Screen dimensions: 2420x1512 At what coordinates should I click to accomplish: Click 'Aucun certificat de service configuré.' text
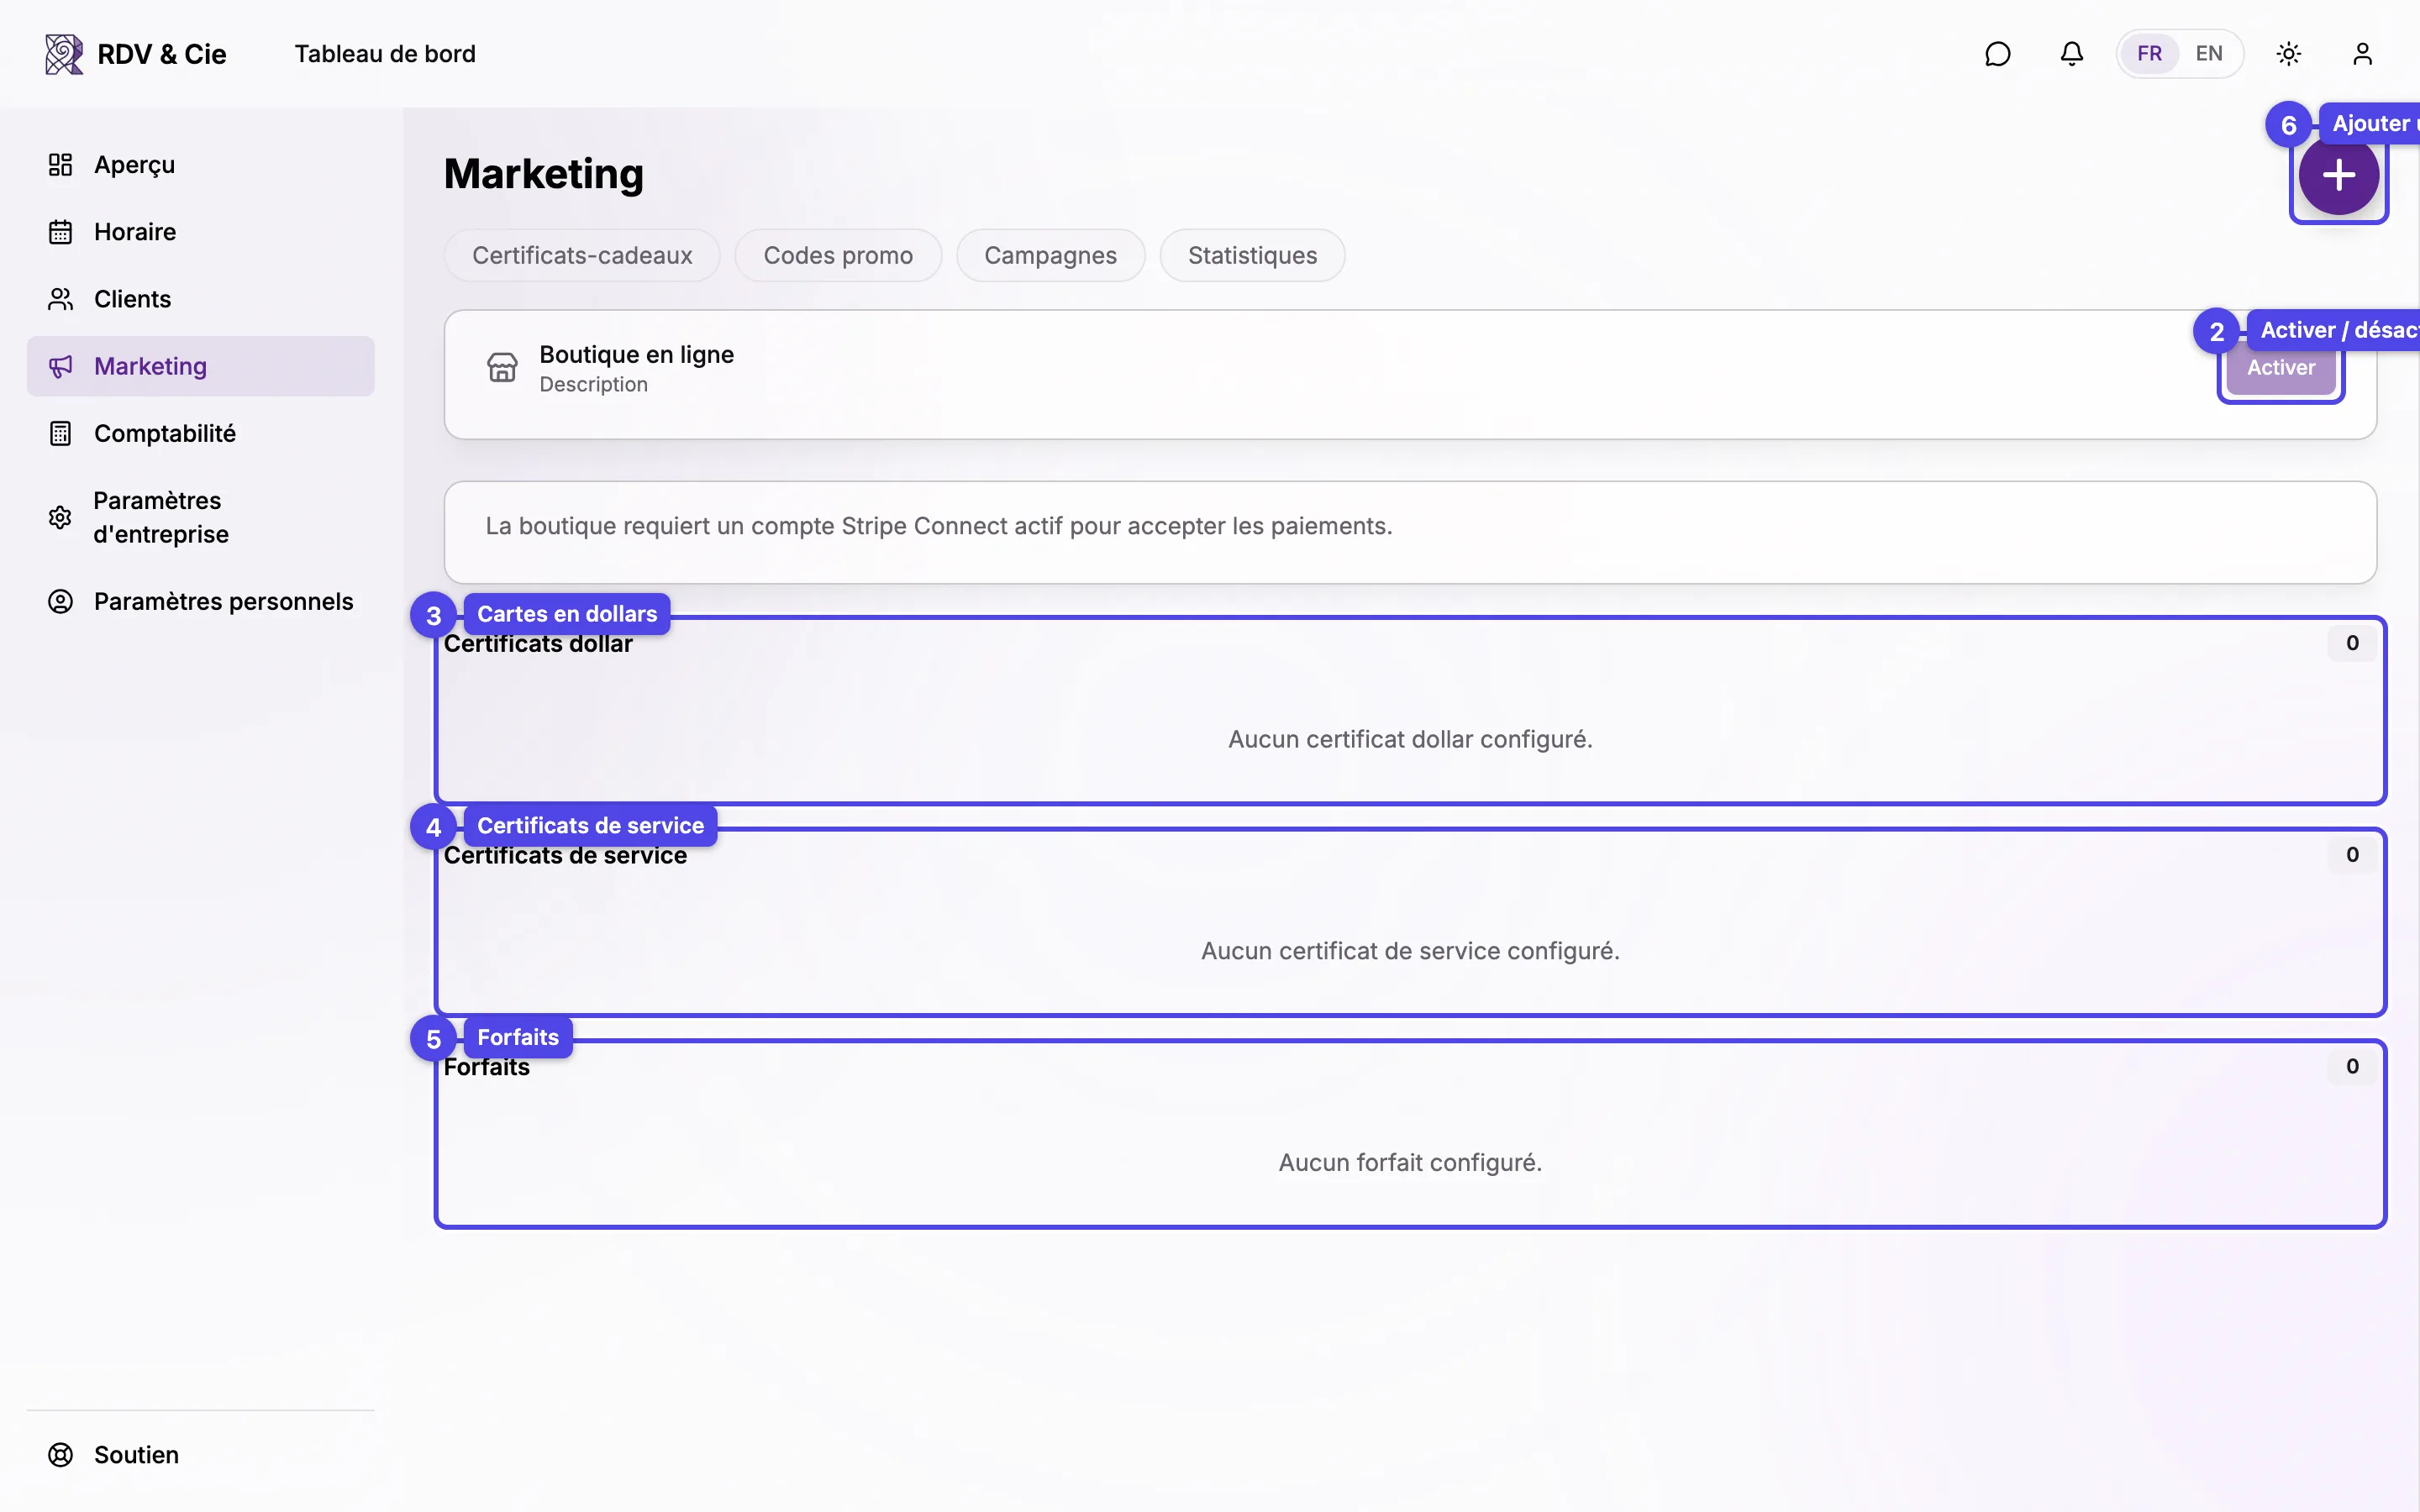point(1410,951)
